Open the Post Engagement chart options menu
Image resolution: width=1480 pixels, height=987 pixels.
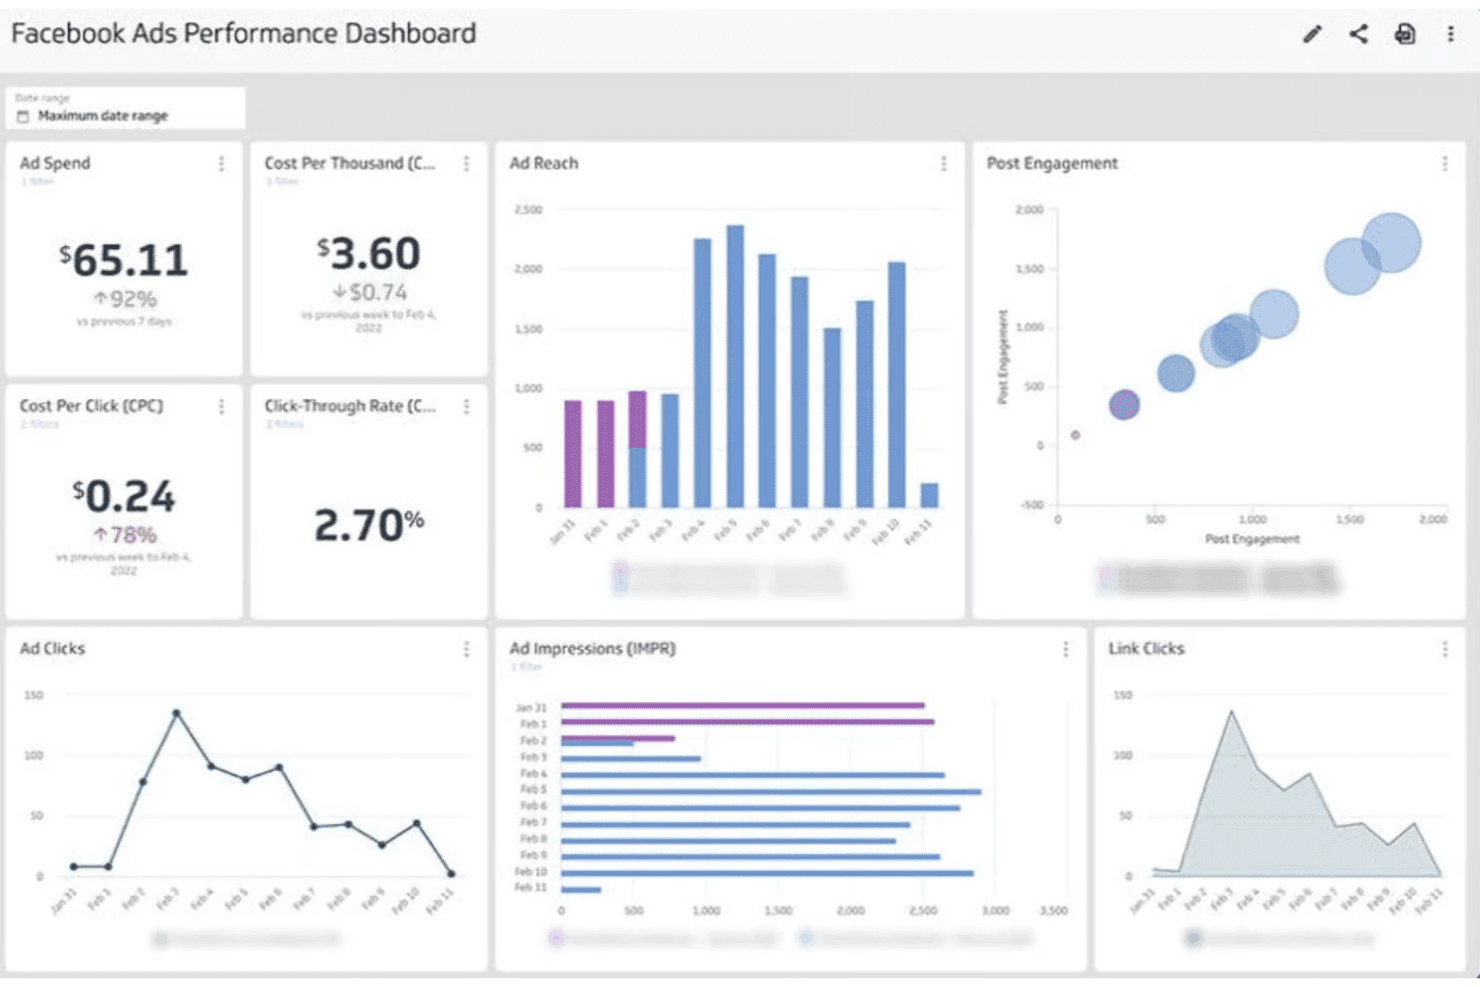pos(1444,163)
